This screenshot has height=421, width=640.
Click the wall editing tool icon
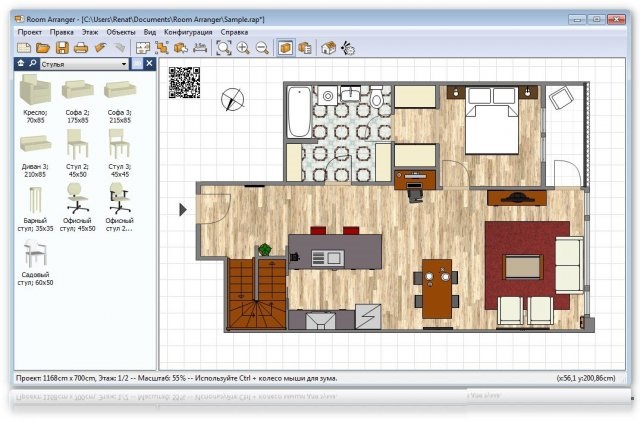[x=162, y=48]
